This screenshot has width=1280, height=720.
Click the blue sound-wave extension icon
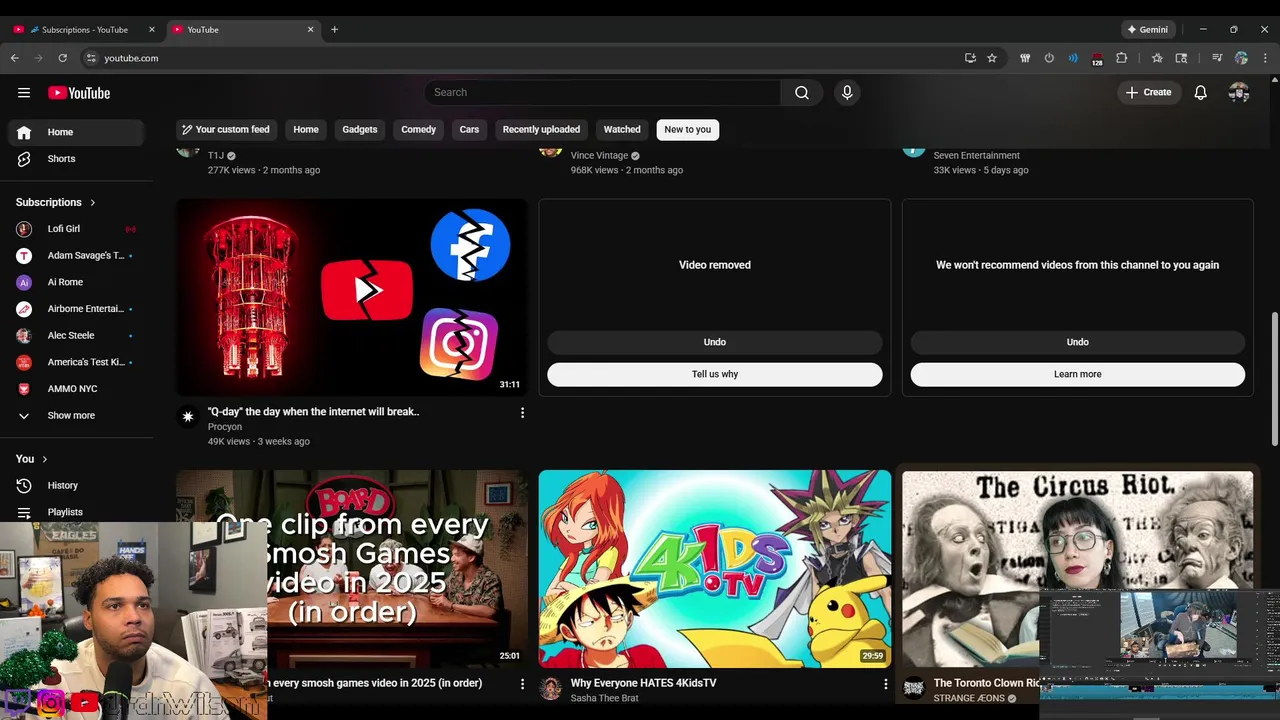1073,58
